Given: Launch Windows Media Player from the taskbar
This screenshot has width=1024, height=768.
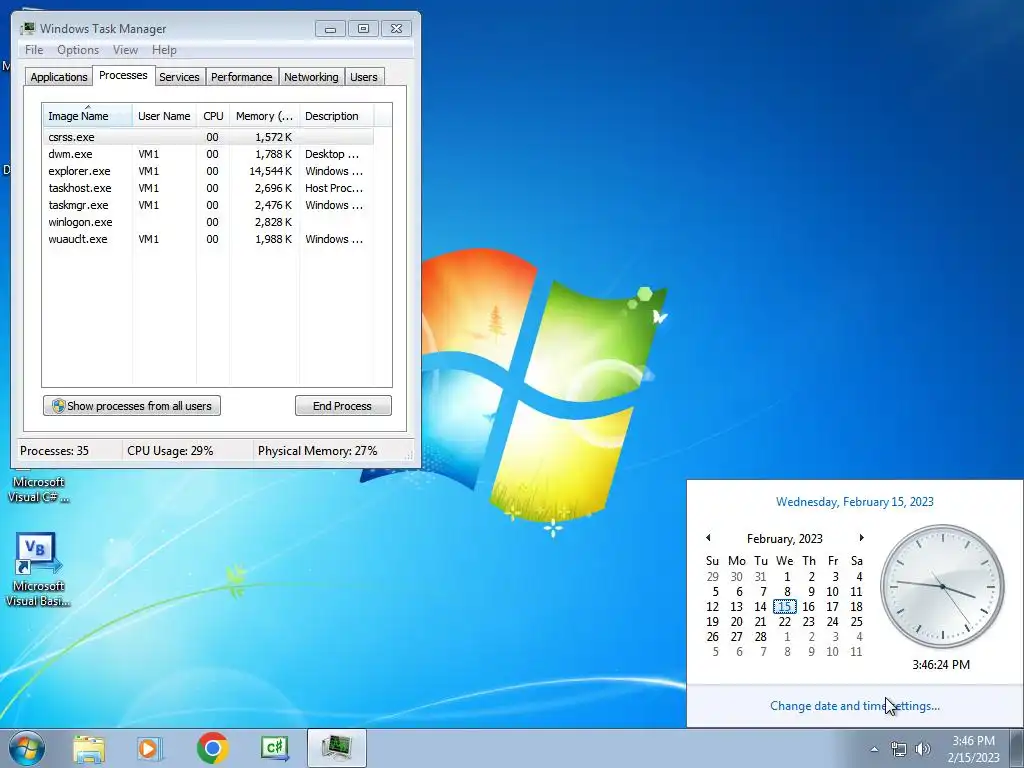Looking at the screenshot, I should click(x=150, y=748).
